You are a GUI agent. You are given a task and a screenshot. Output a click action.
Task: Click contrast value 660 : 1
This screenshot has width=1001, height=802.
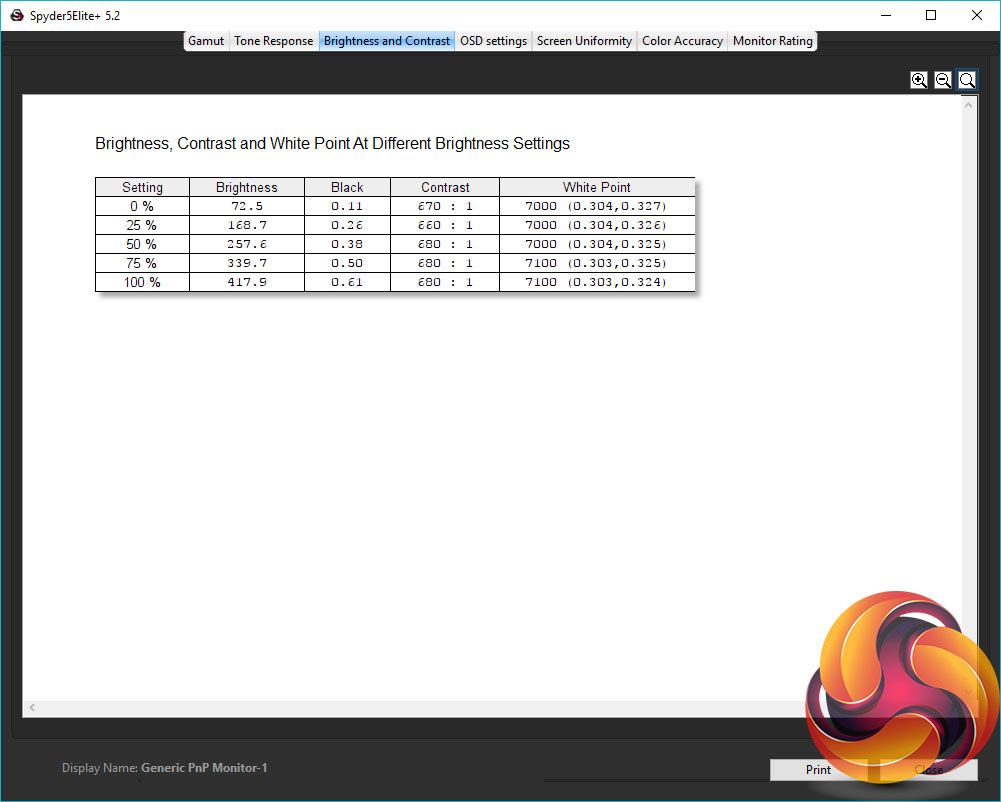click(445, 225)
